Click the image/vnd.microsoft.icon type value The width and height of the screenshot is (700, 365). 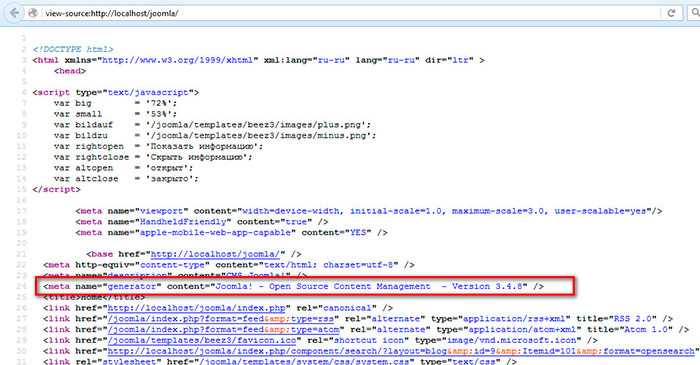[x=512, y=340]
